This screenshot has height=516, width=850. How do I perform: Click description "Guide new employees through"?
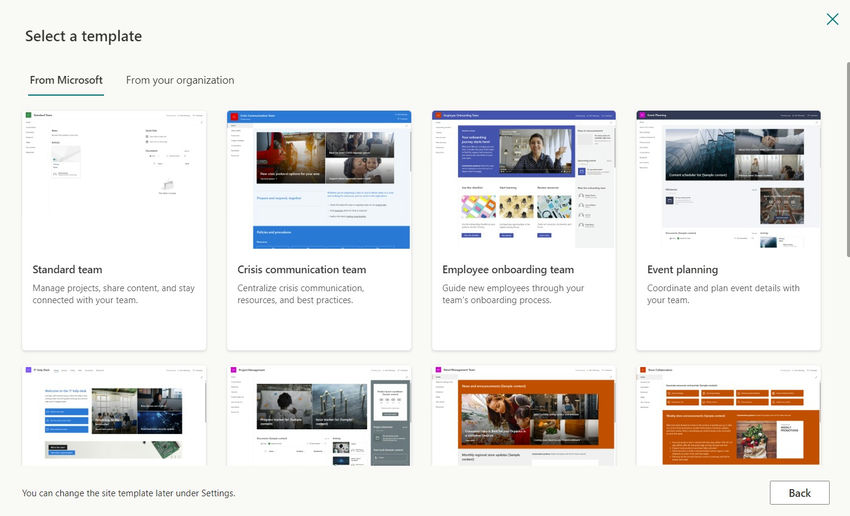point(513,294)
